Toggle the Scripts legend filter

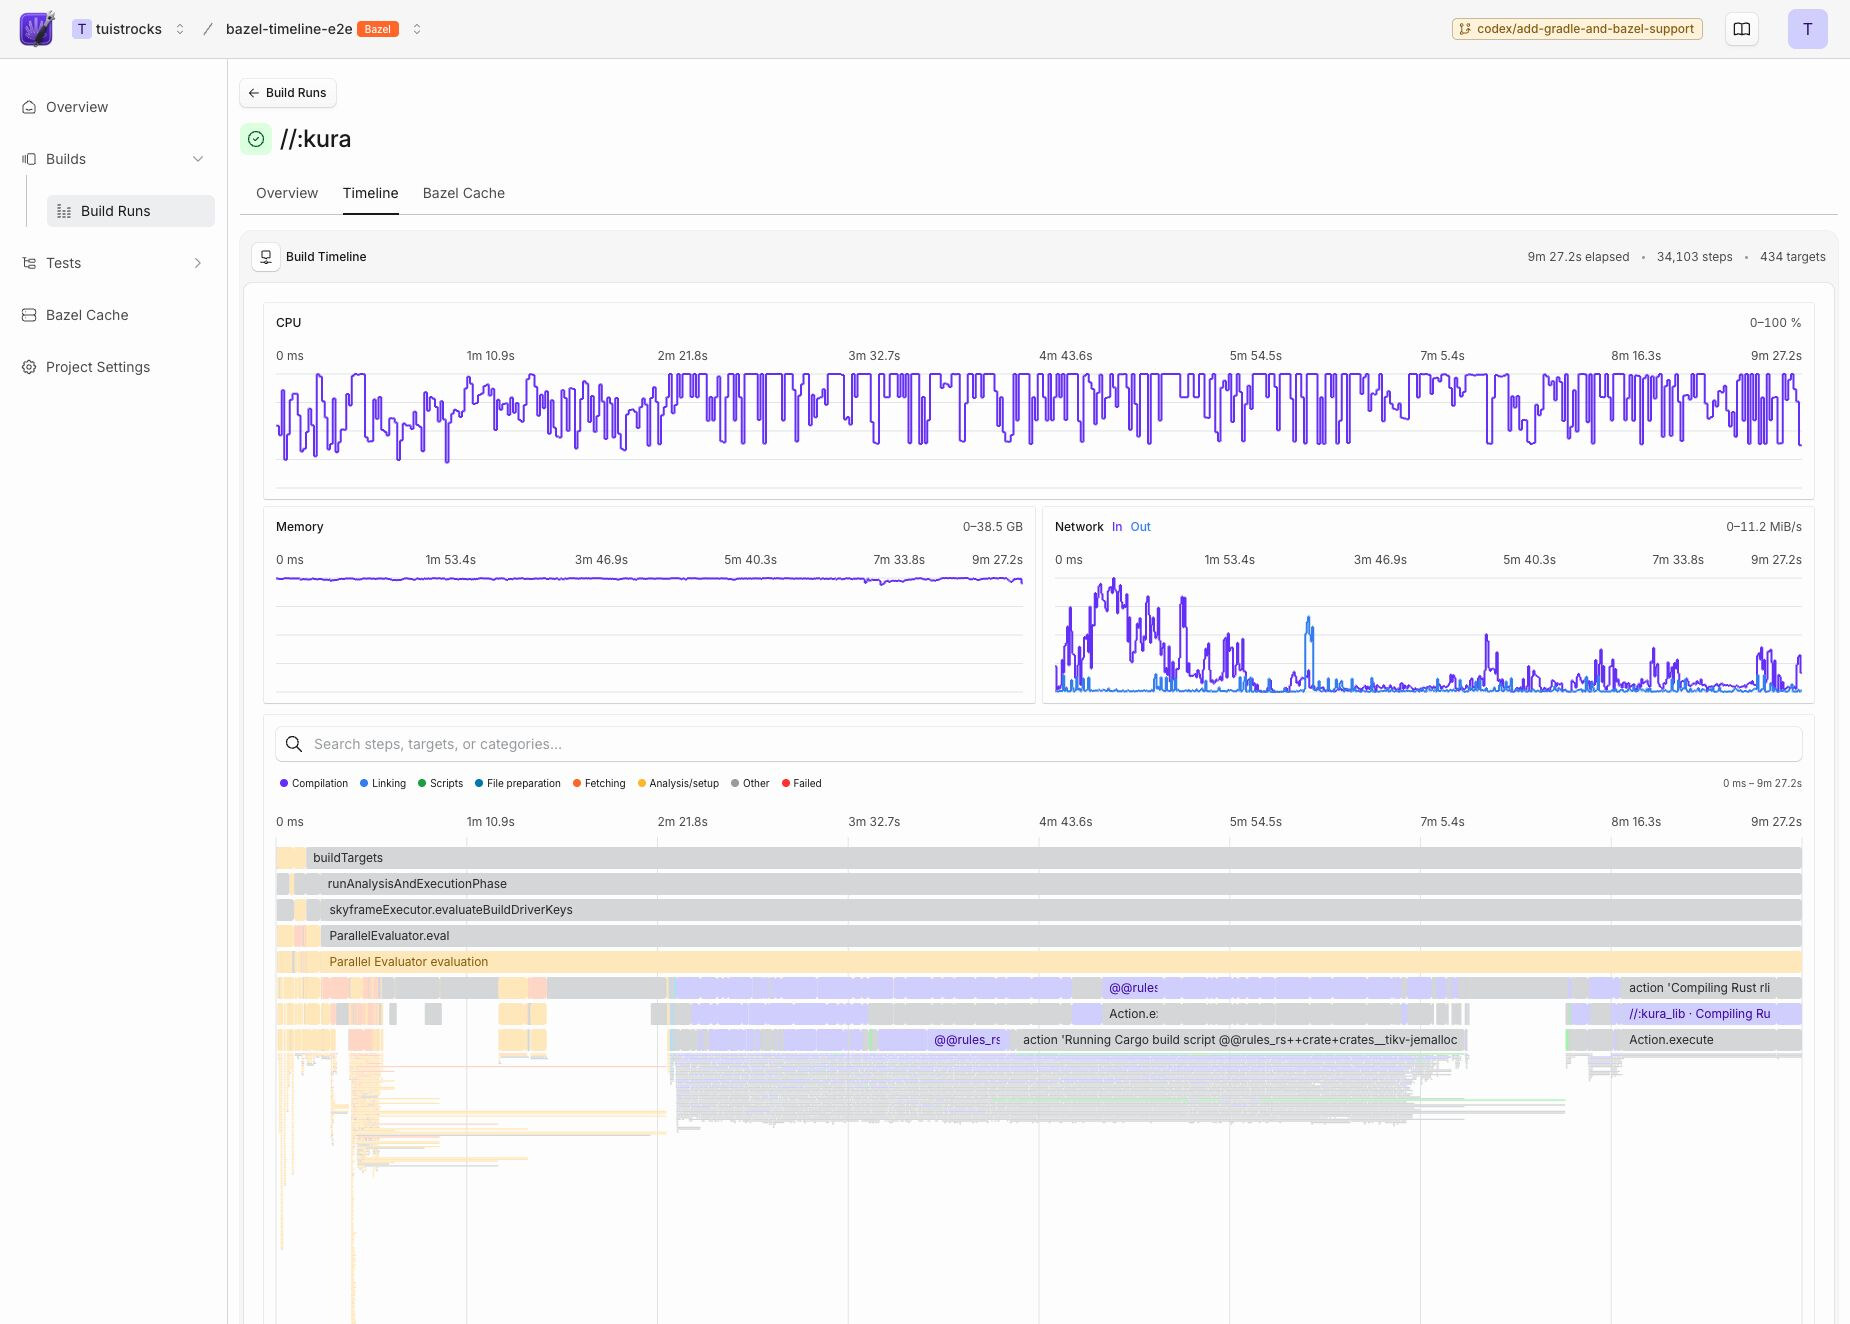(x=441, y=783)
